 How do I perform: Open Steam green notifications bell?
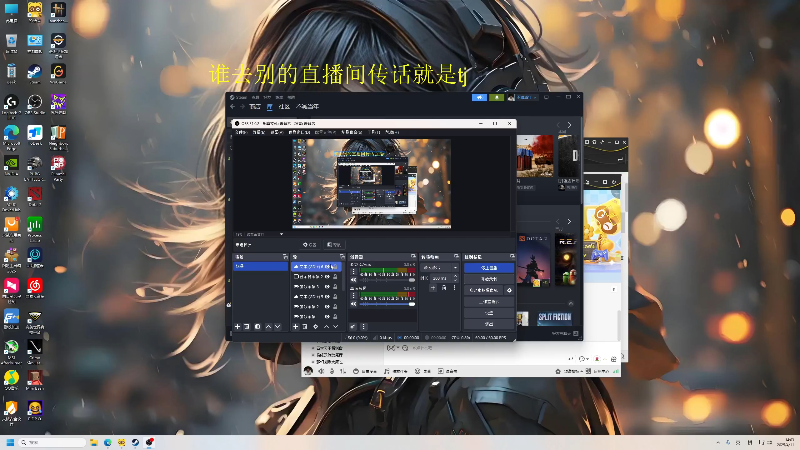pyautogui.click(x=496, y=97)
